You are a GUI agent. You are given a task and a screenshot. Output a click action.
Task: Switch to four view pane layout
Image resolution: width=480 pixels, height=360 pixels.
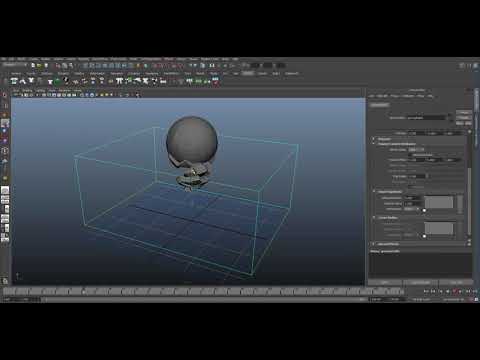click(x=5, y=200)
